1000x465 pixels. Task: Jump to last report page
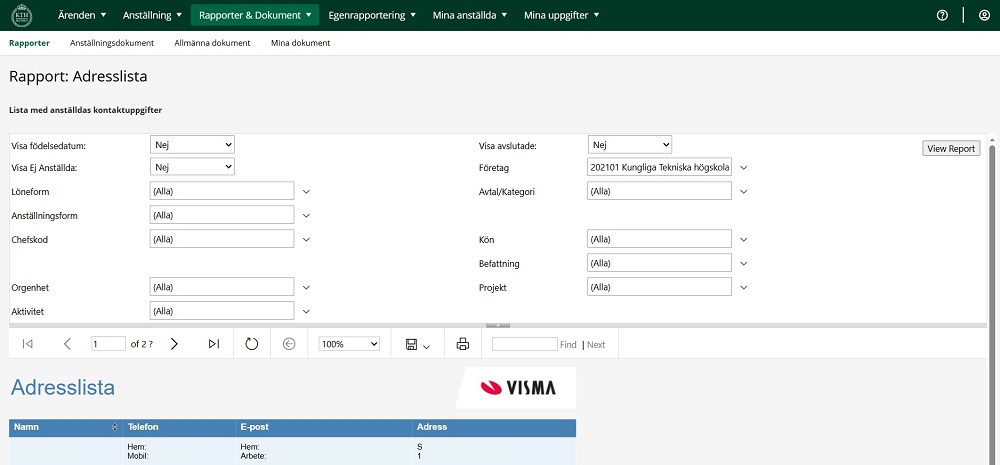214,344
